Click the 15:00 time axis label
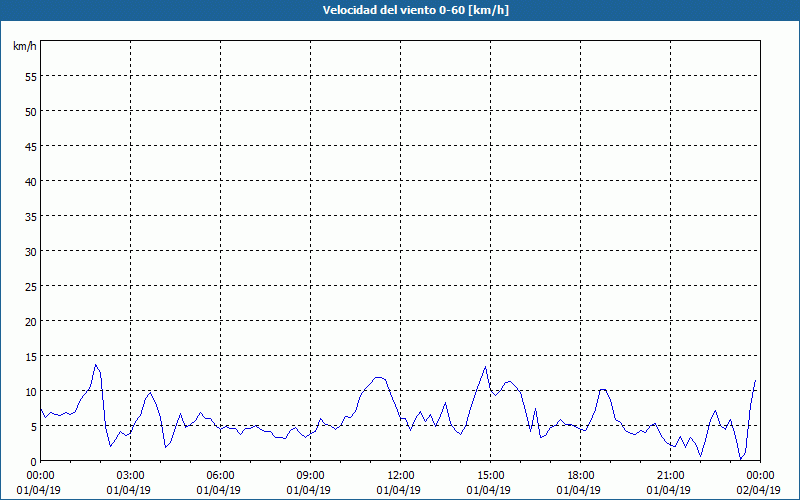Image resolution: width=800 pixels, height=500 pixels. (x=490, y=476)
